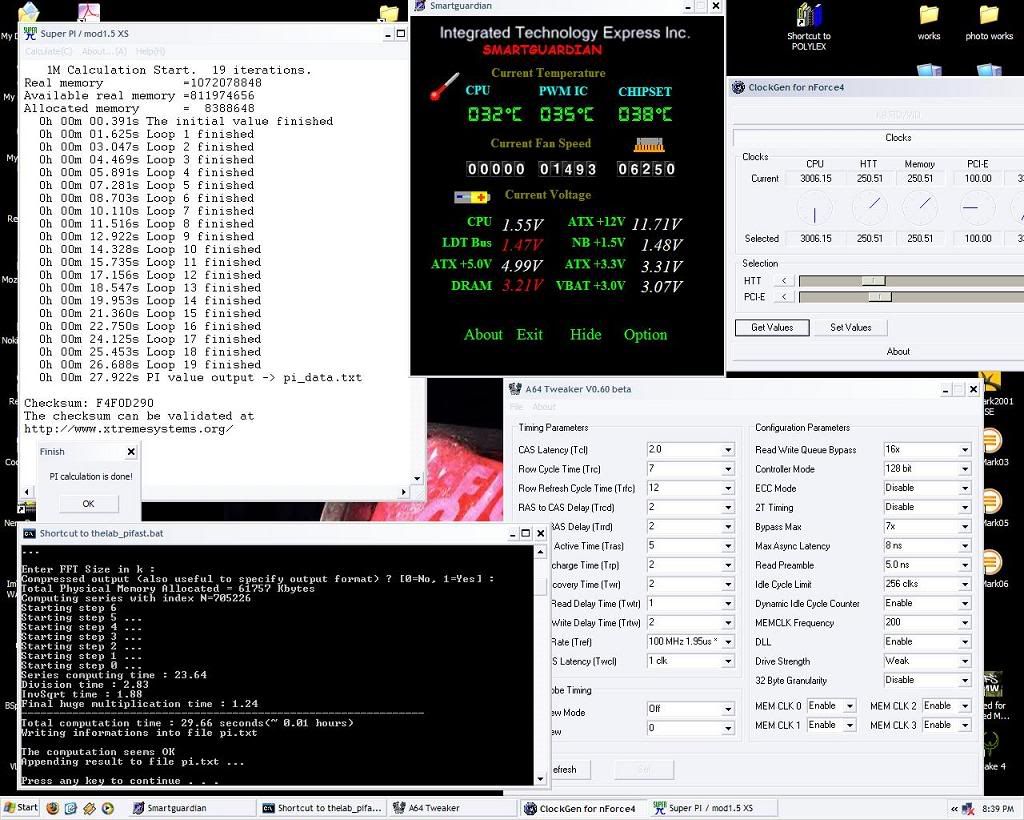
Task: Click the Smartguardian title bar icon
Action: (x=421, y=6)
